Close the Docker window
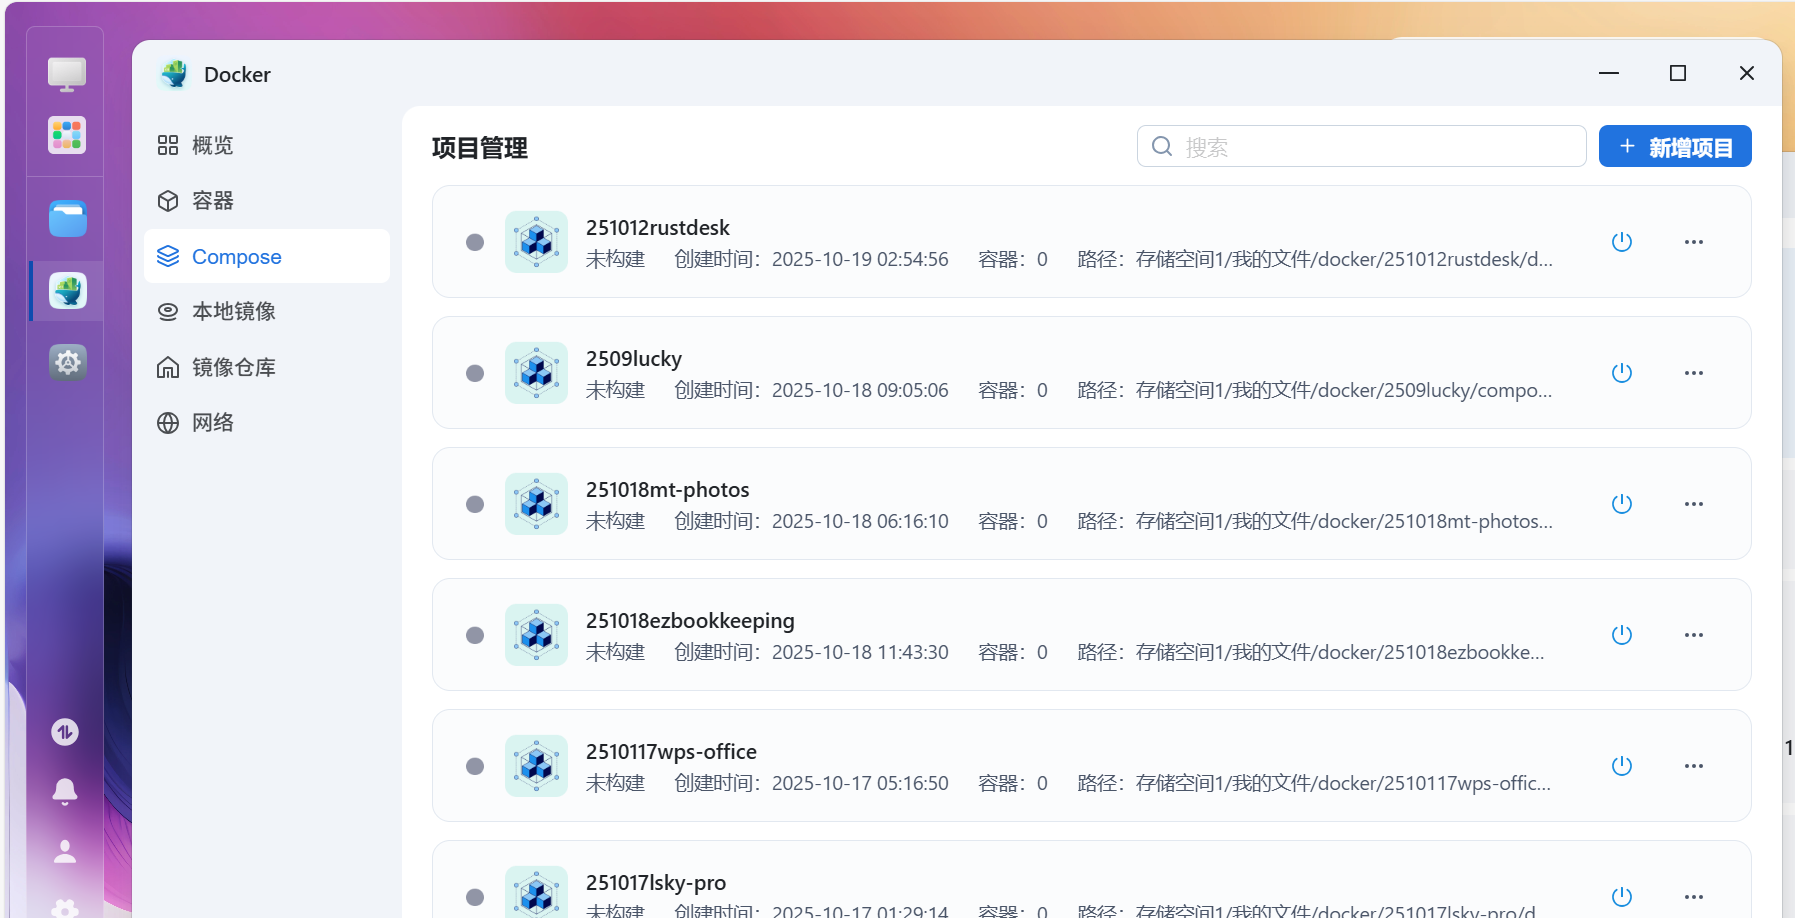 (x=1747, y=73)
